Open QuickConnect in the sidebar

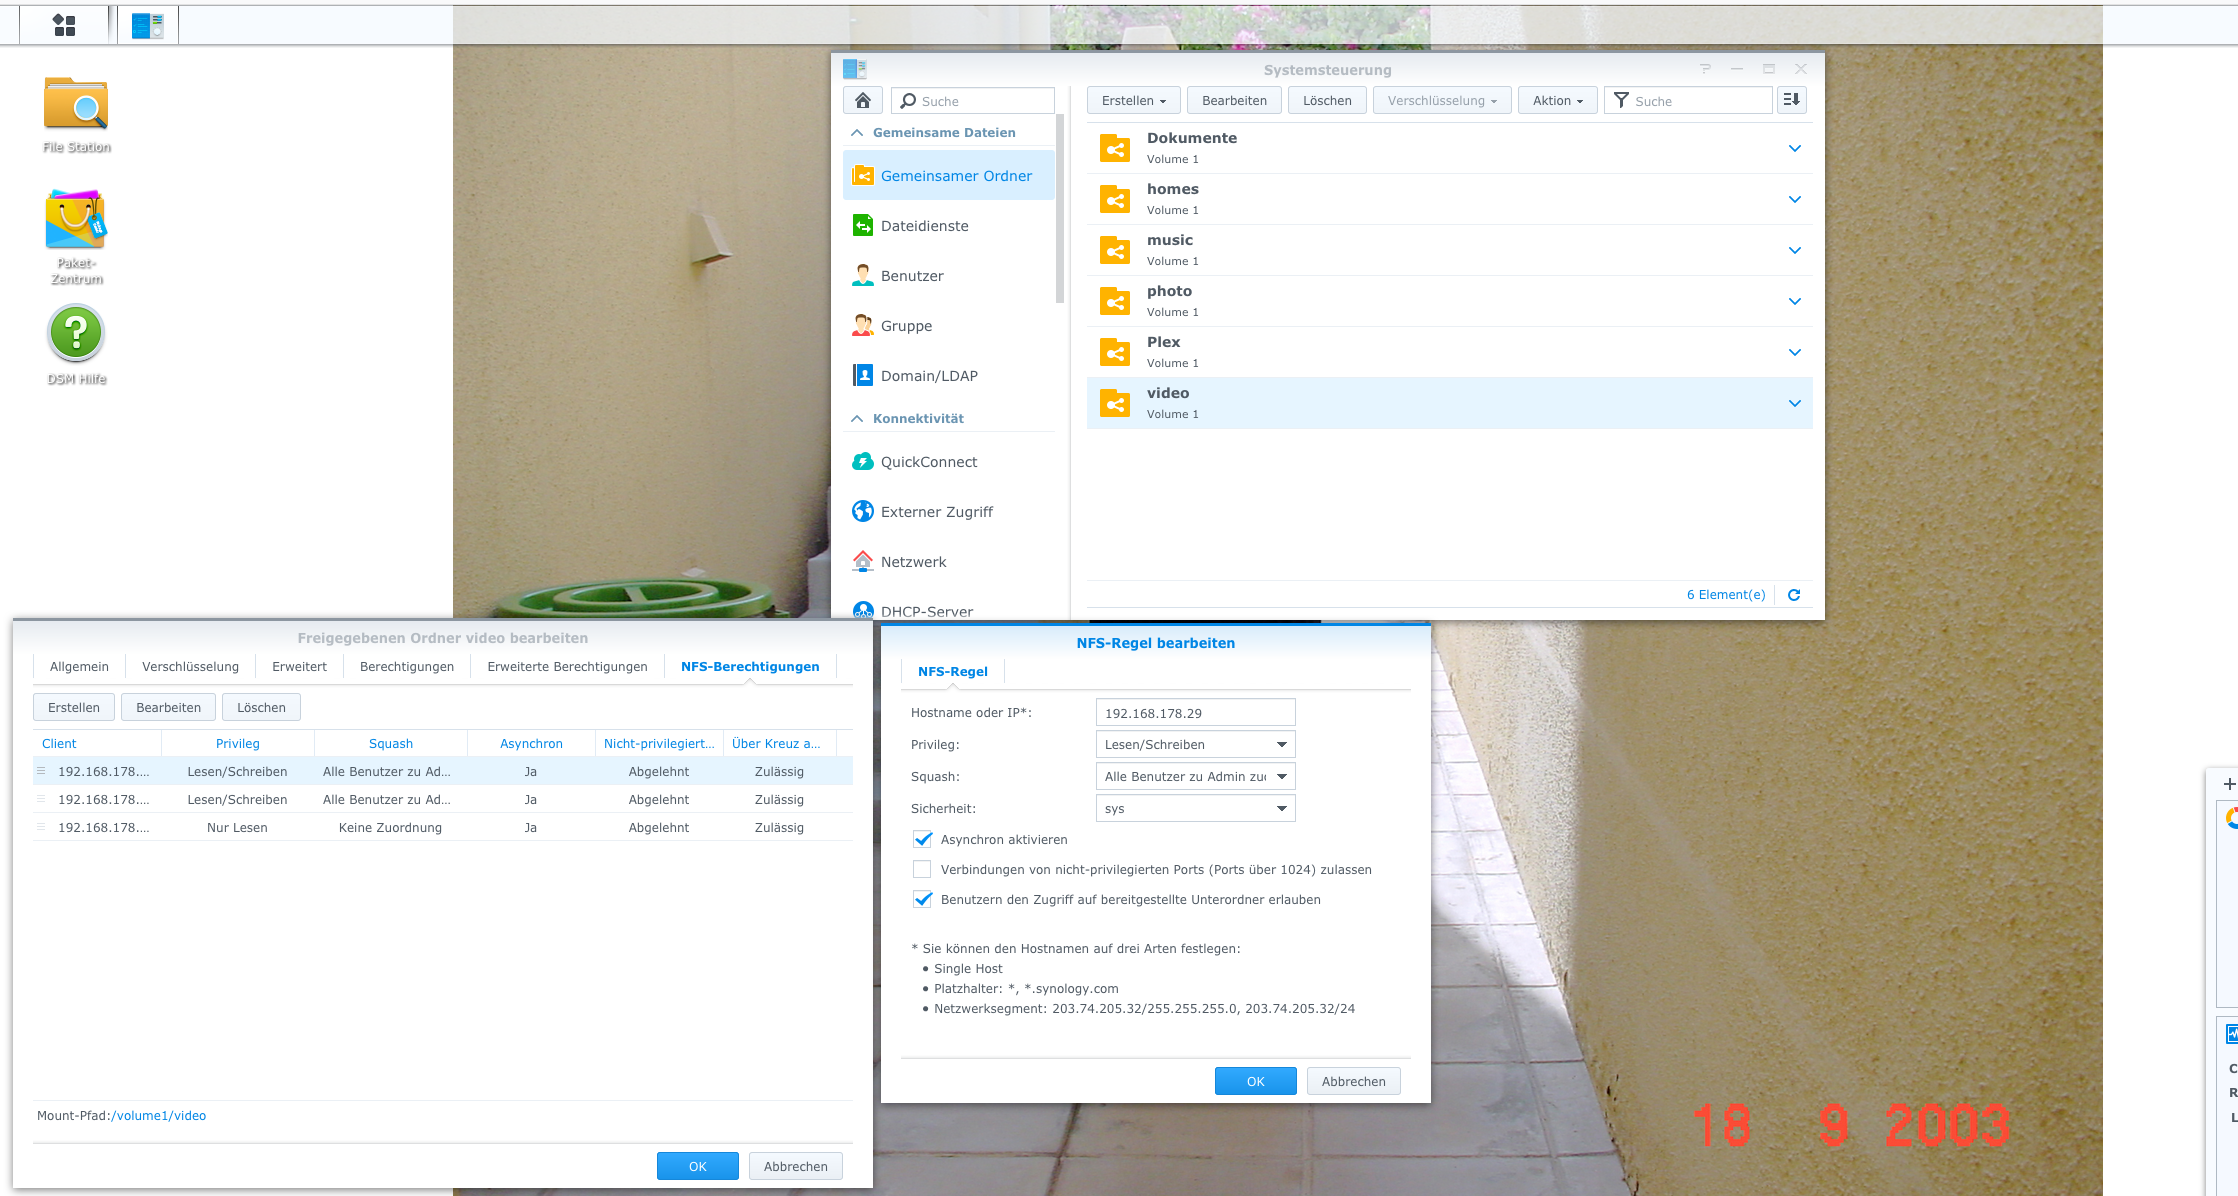(x=928, y=462)
